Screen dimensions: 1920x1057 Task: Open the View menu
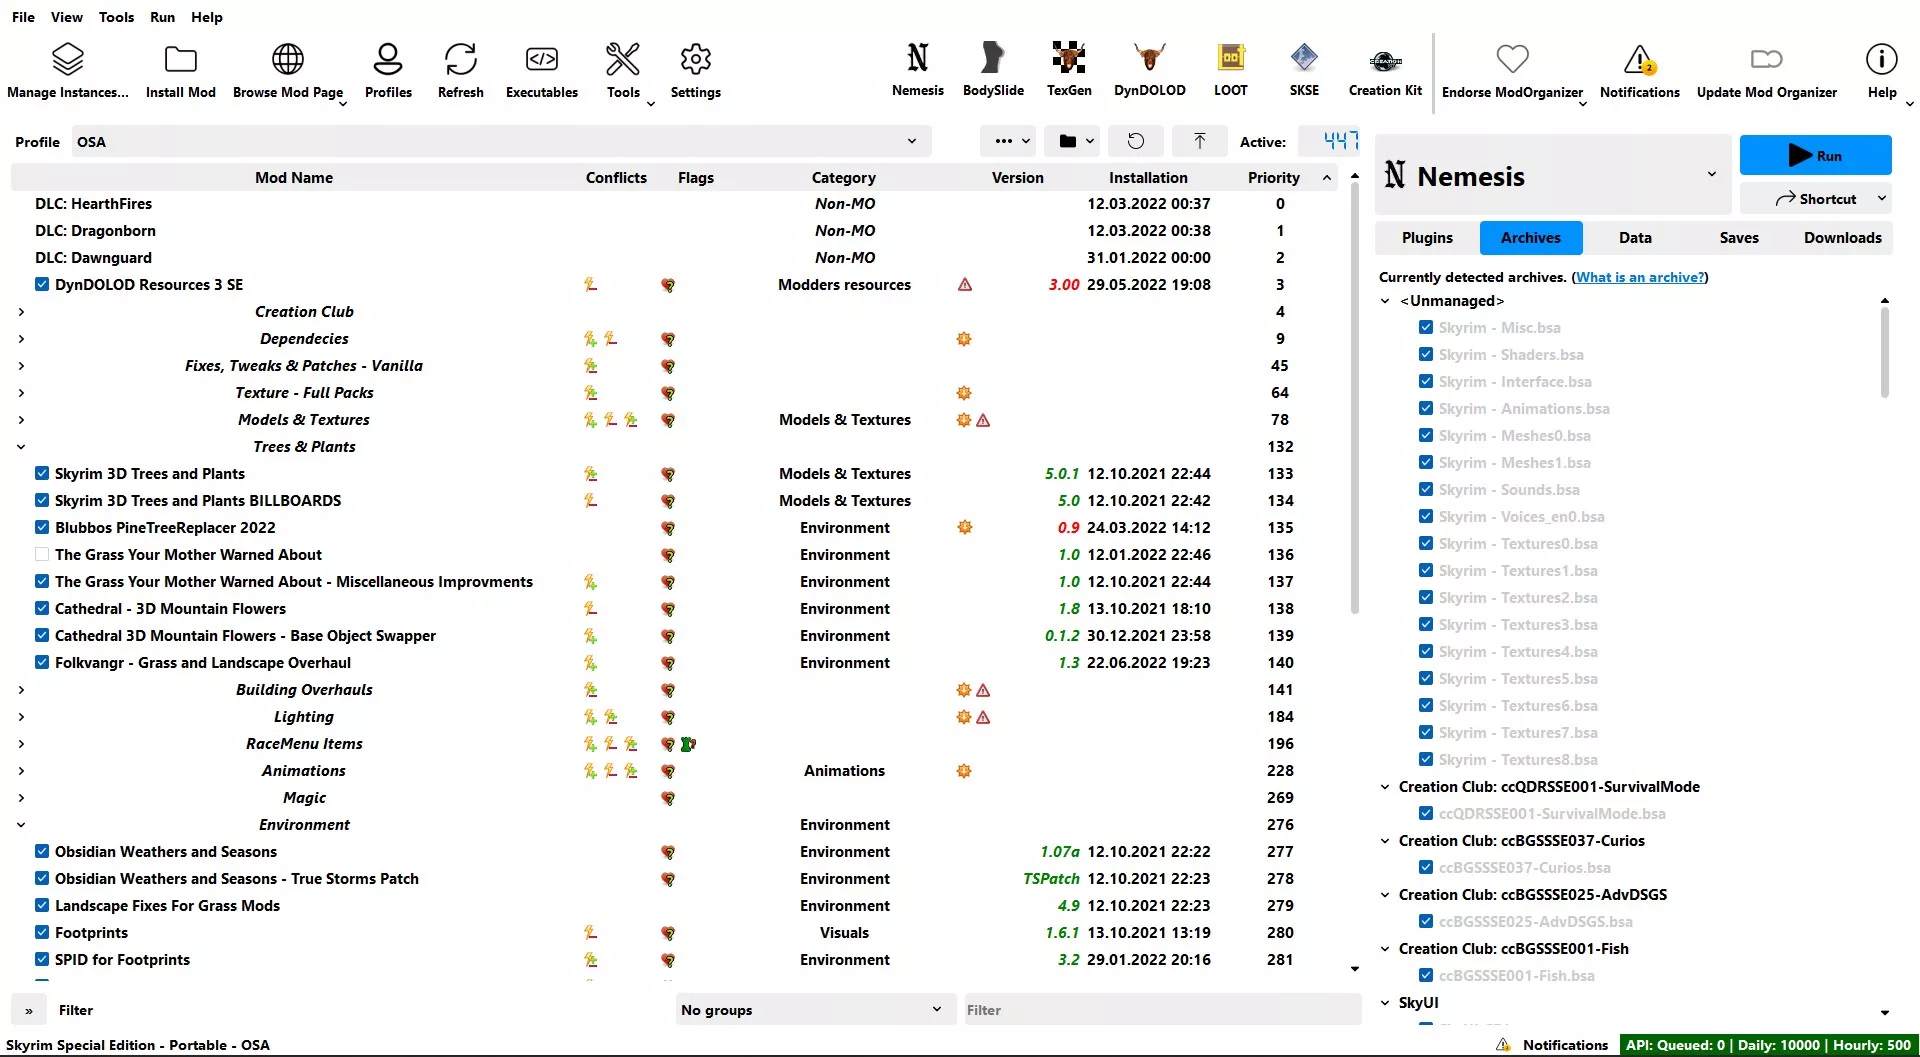pyautogui.click(x=67, y=17)
